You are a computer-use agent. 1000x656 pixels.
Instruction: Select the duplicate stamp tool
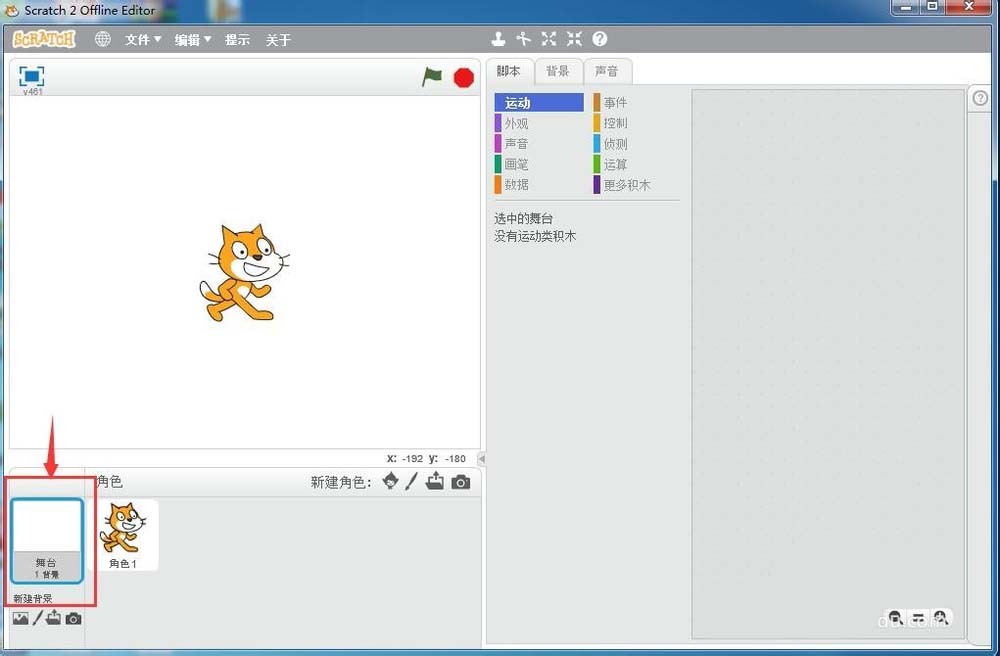[498, 40]
